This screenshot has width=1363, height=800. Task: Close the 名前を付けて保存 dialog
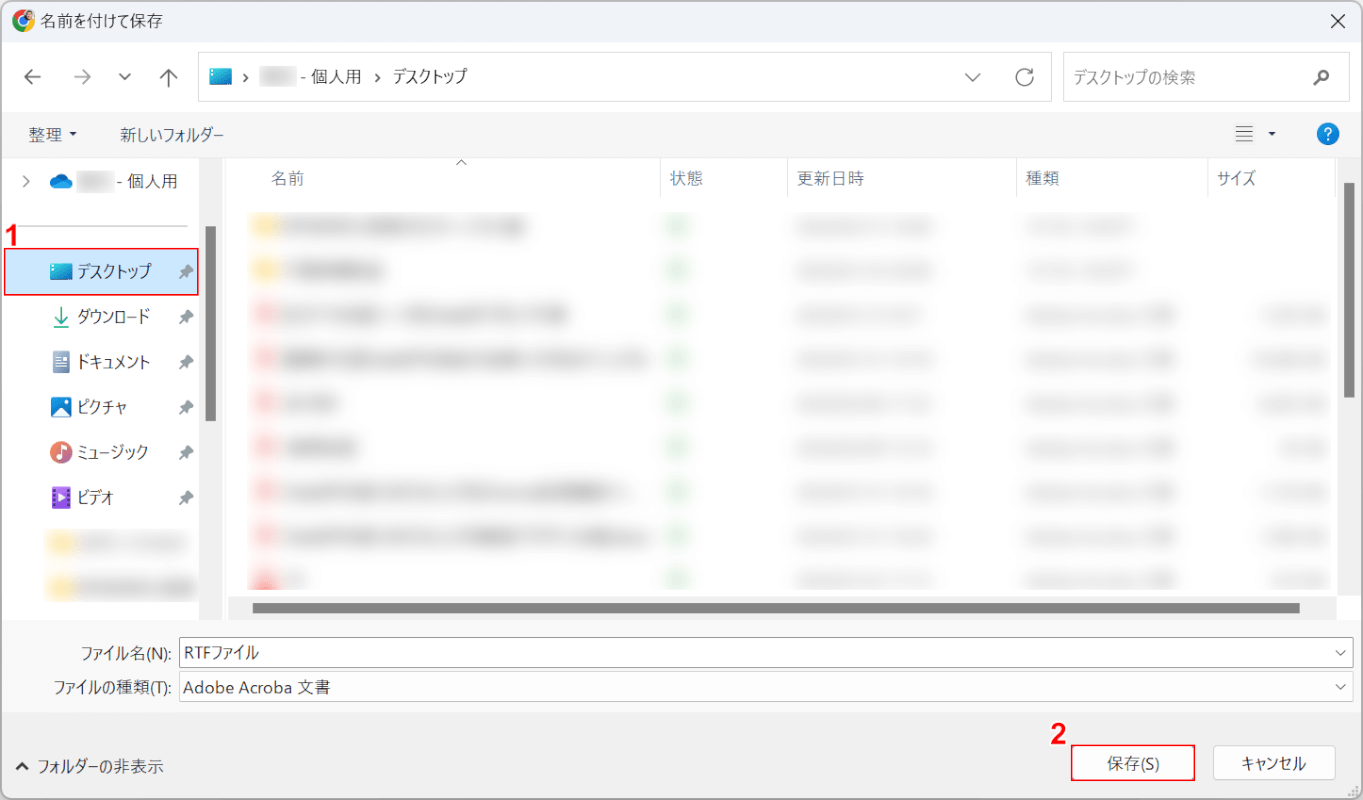(1337, 21)
